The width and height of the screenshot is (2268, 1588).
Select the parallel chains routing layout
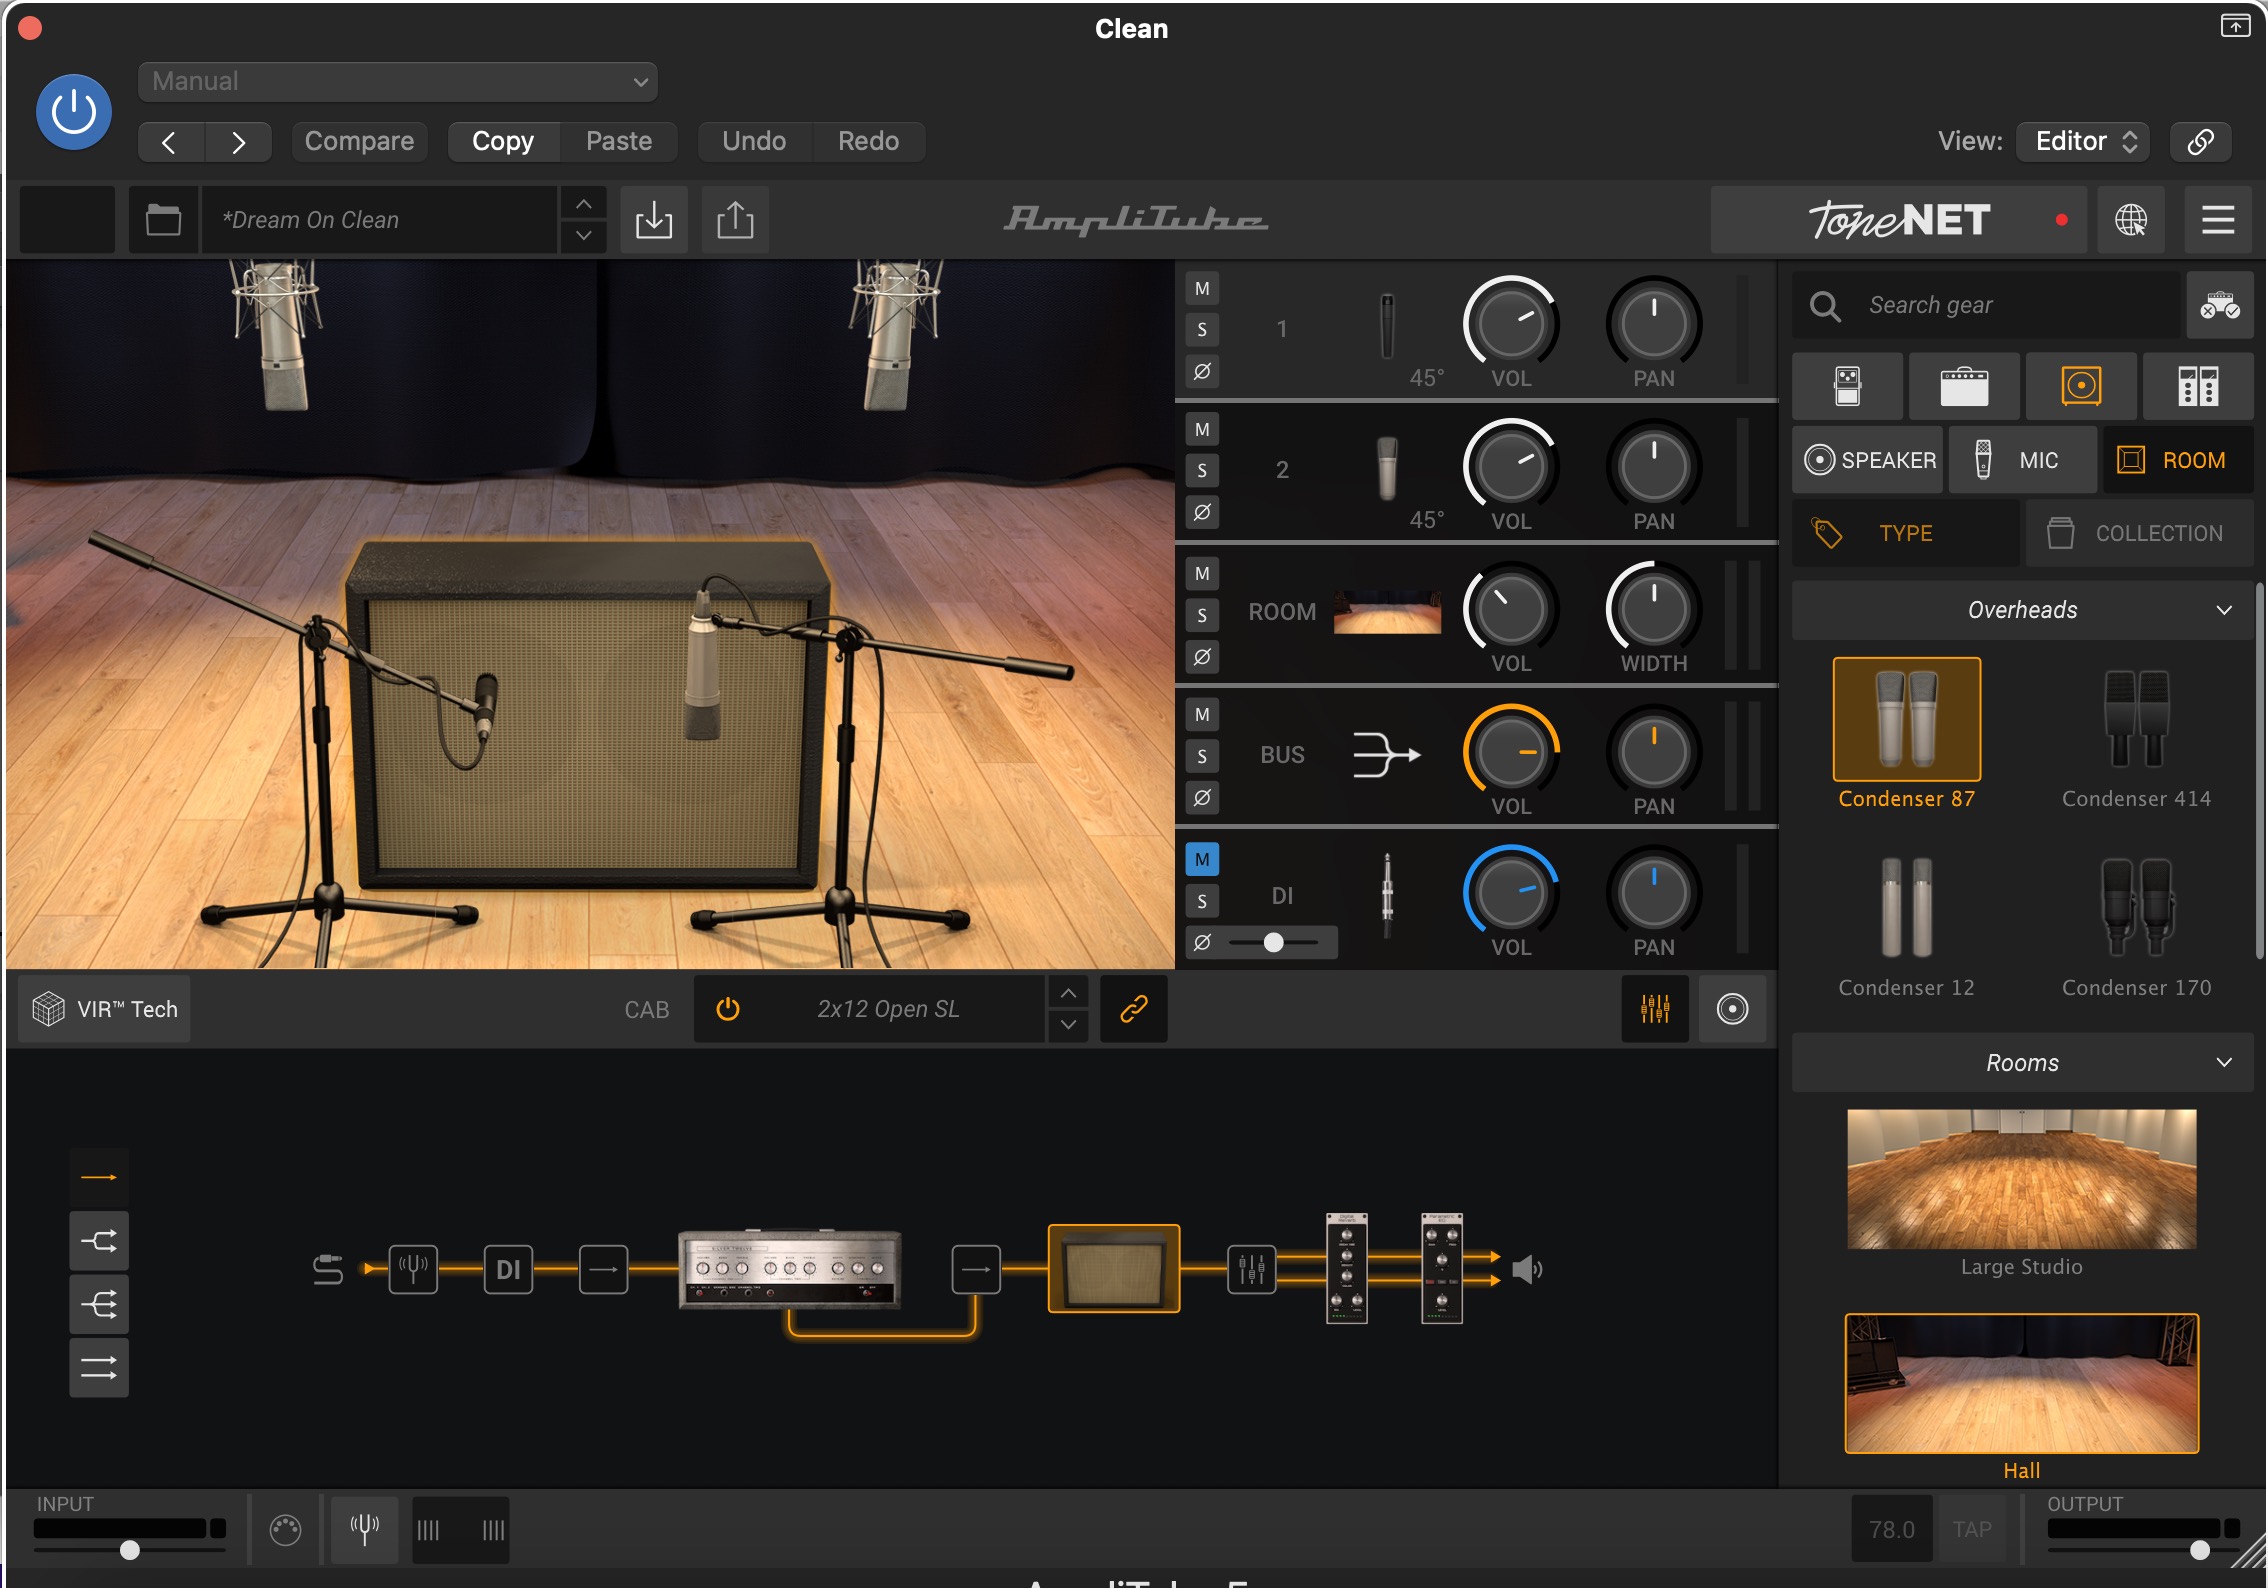coord(99,1368)
